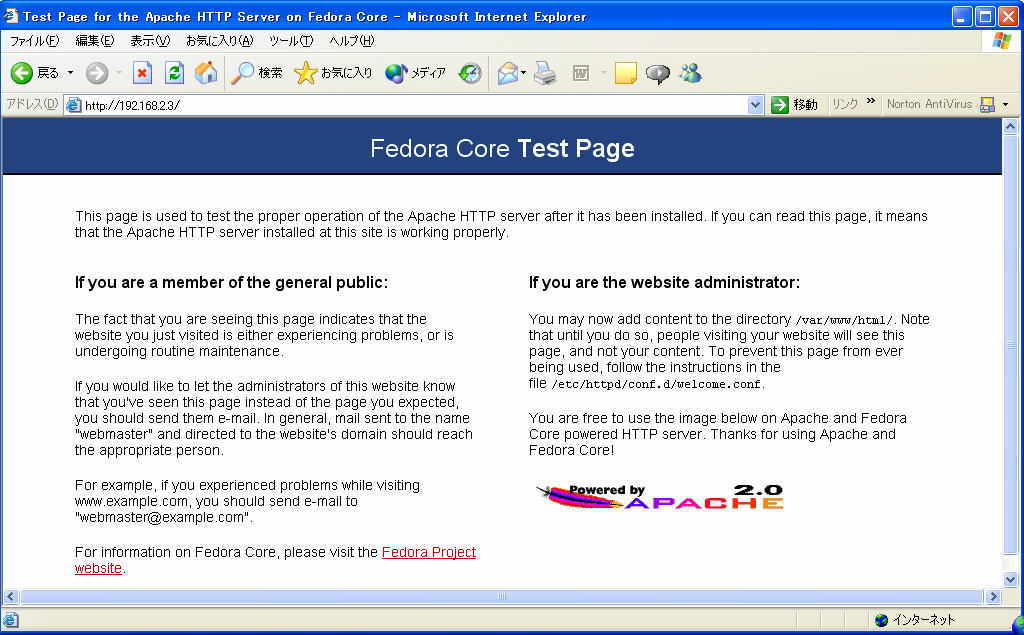This screenshot has height=635, width=1024.
Task: Click the address bar URL field
Action: [x=414, y=105]
